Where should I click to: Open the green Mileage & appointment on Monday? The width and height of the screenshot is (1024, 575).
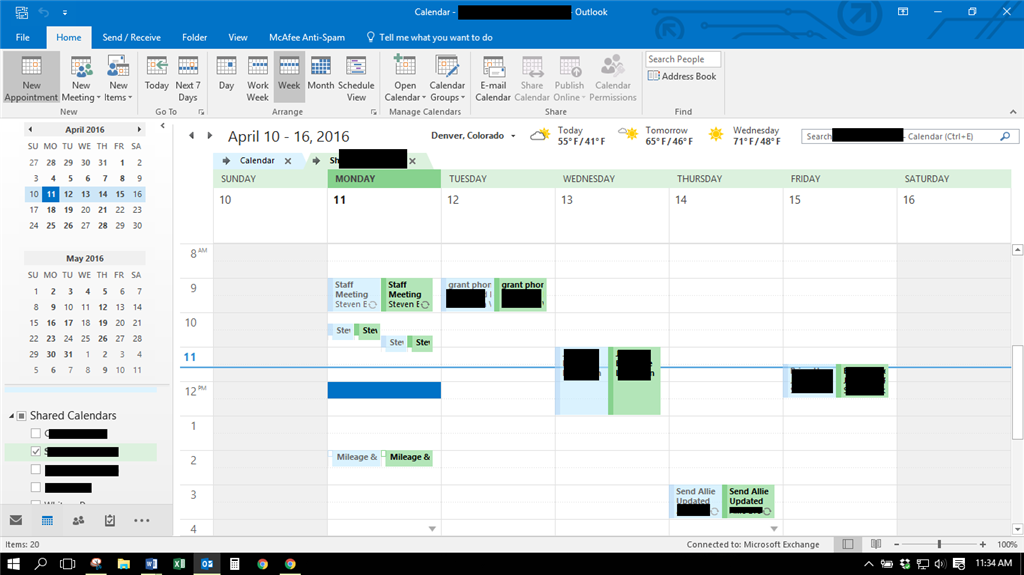(x=408, y=457)
